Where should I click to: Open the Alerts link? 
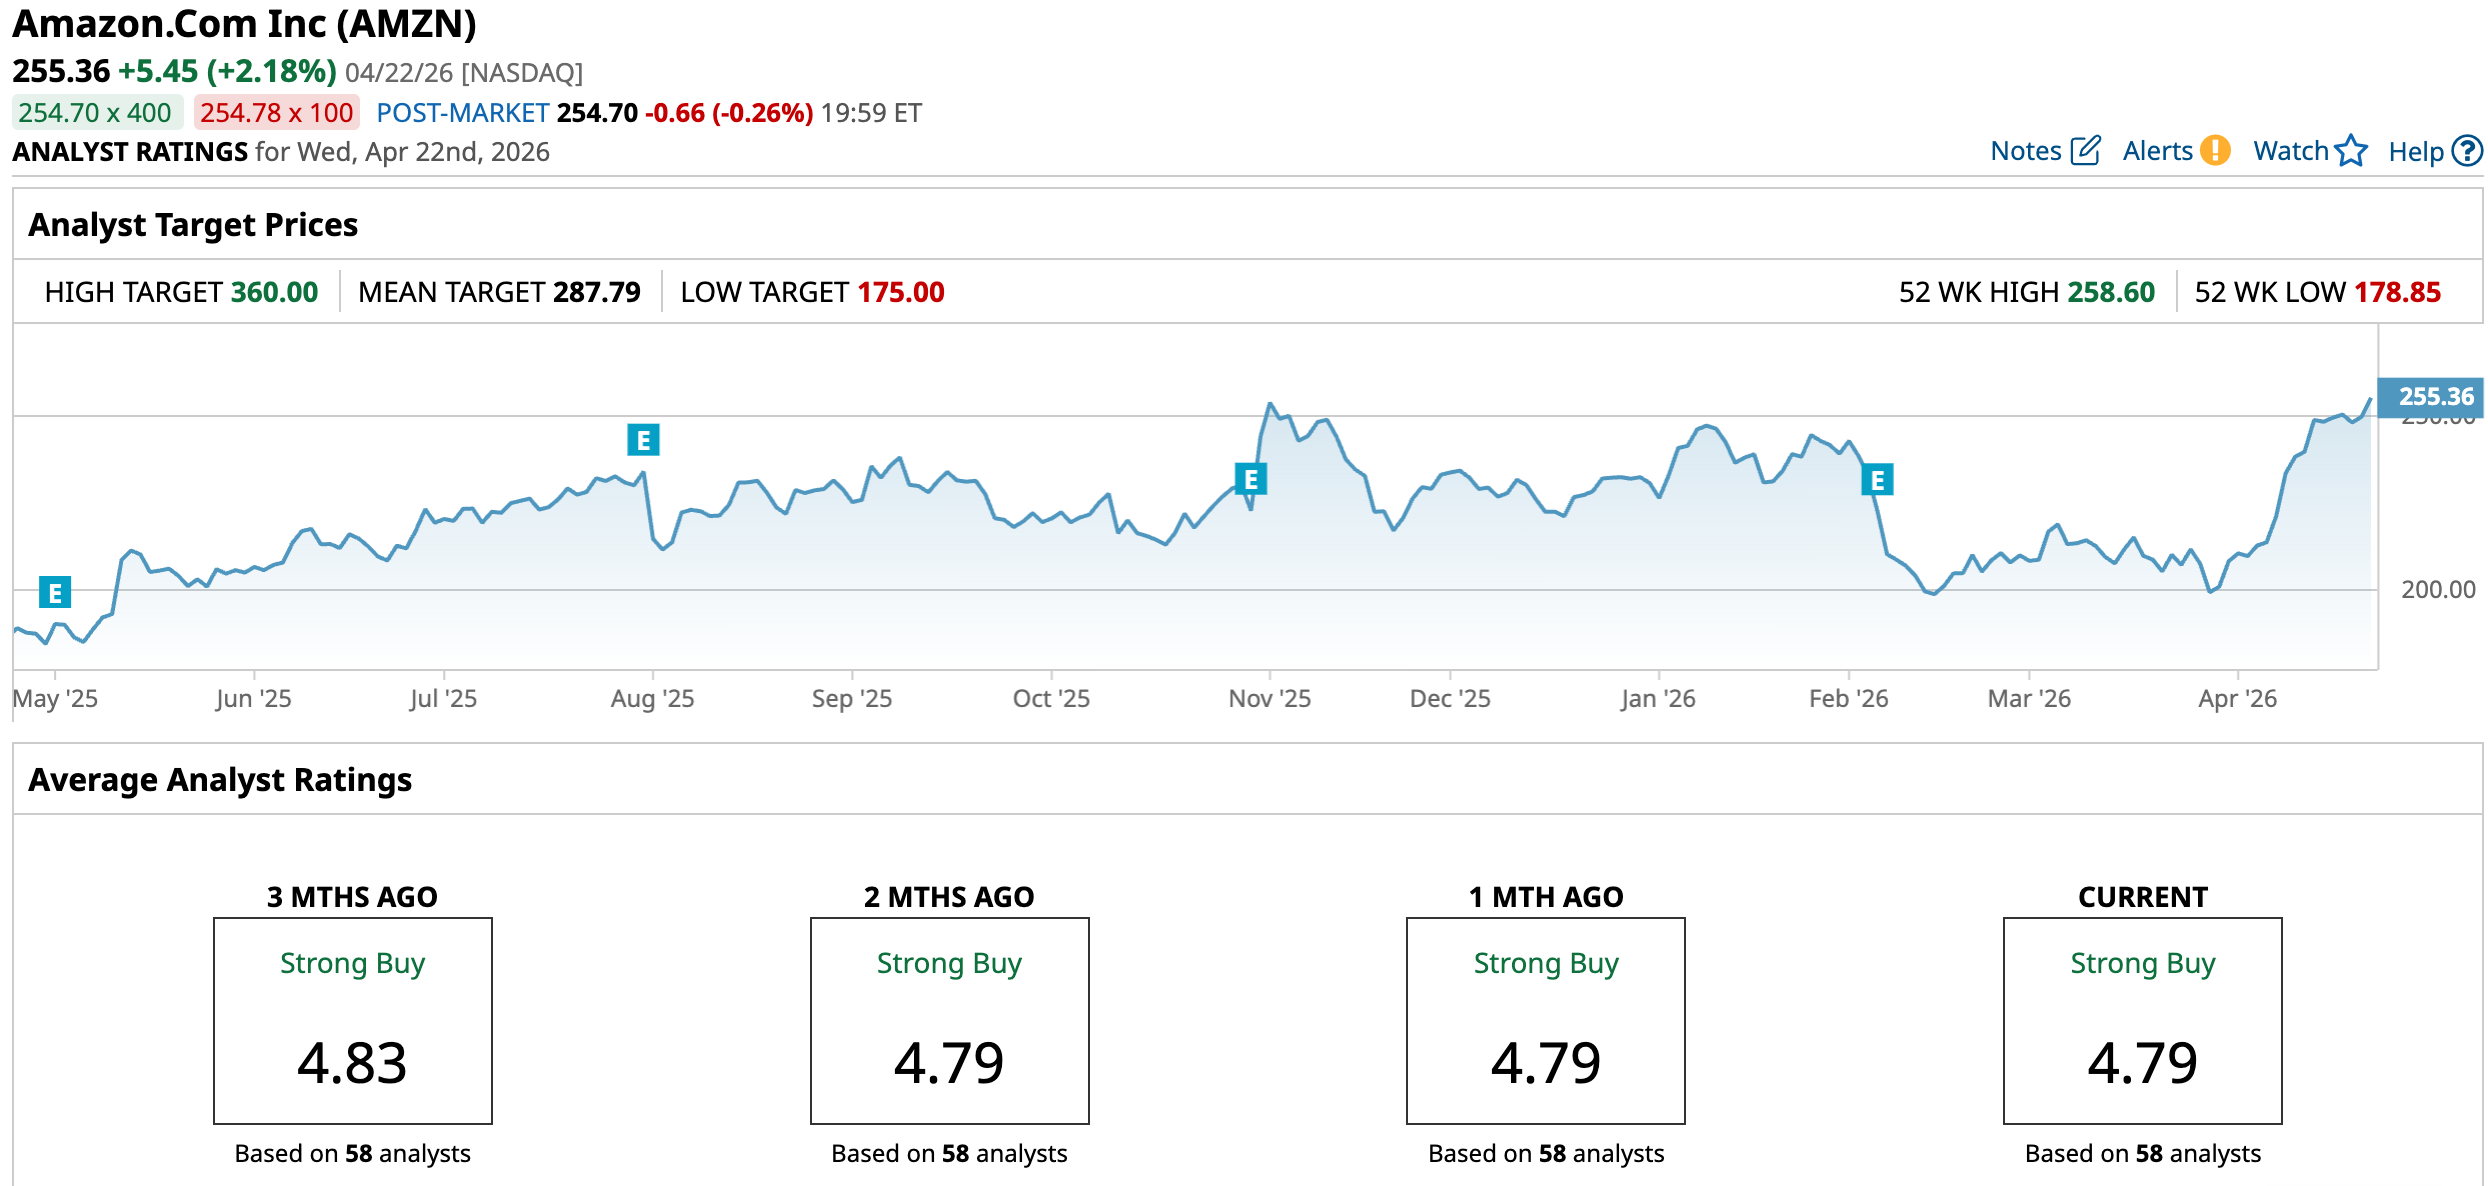[x=2157, y=151]
